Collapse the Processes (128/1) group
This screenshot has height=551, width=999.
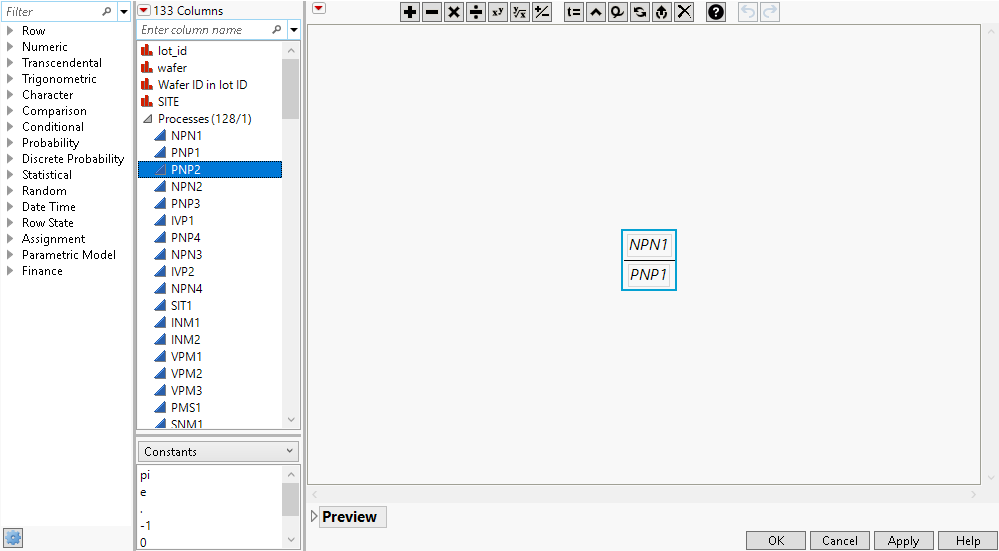[148, 118]
